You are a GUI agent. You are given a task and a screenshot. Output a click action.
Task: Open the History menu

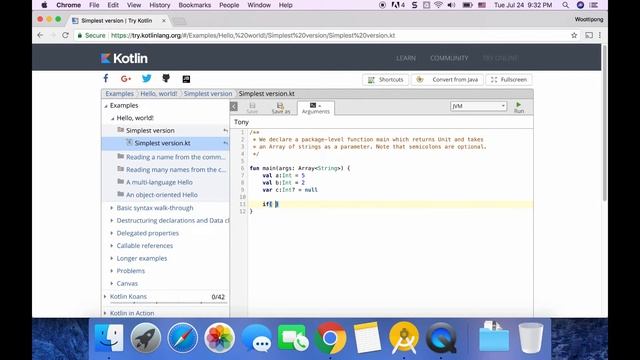[x=160, y=5]
